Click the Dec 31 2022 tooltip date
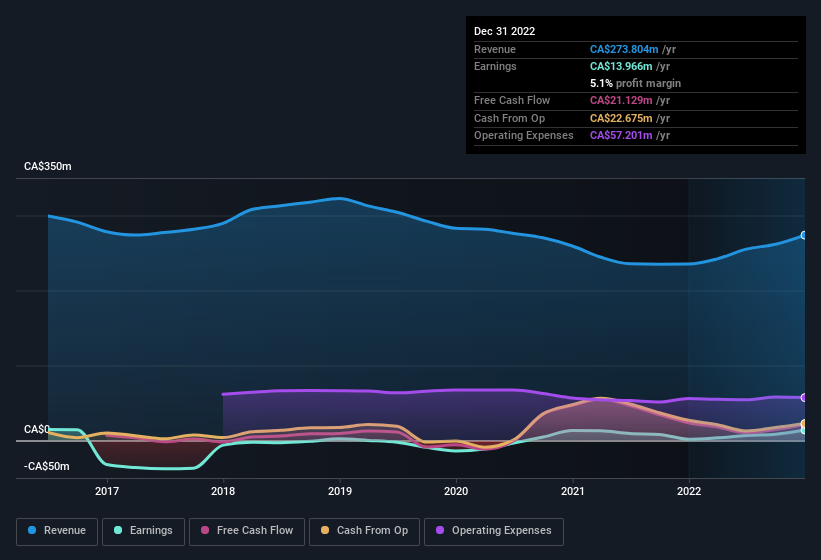Image resolution: width=821 pixels, height=560 pixels. pos(504,31)
